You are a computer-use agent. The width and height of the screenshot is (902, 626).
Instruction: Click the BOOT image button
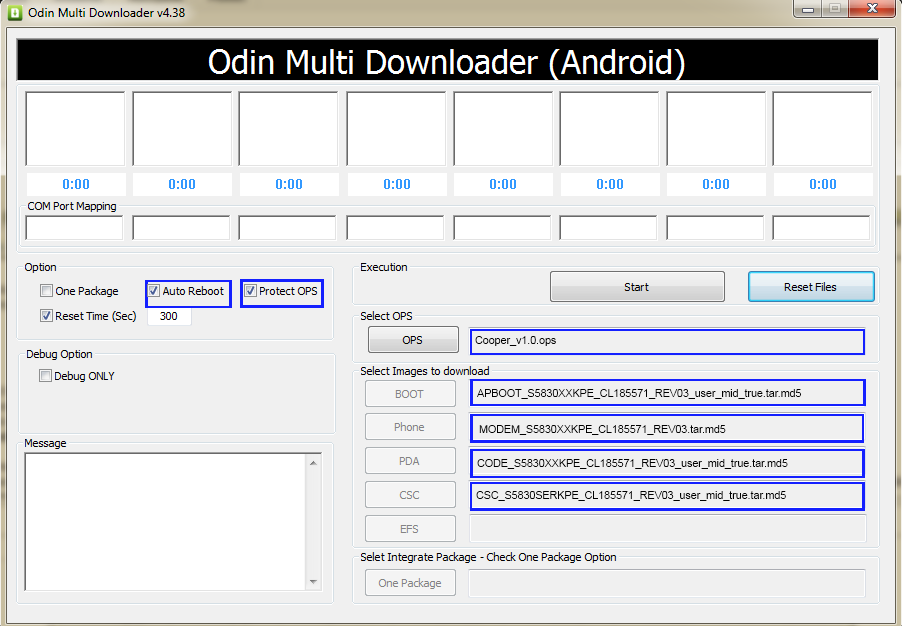[x=410, y=394]
